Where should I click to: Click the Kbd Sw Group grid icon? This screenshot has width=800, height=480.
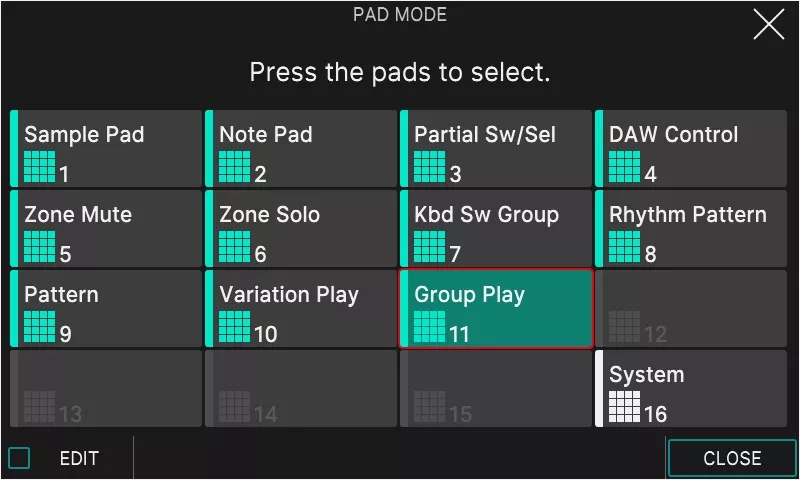(429, 246)
